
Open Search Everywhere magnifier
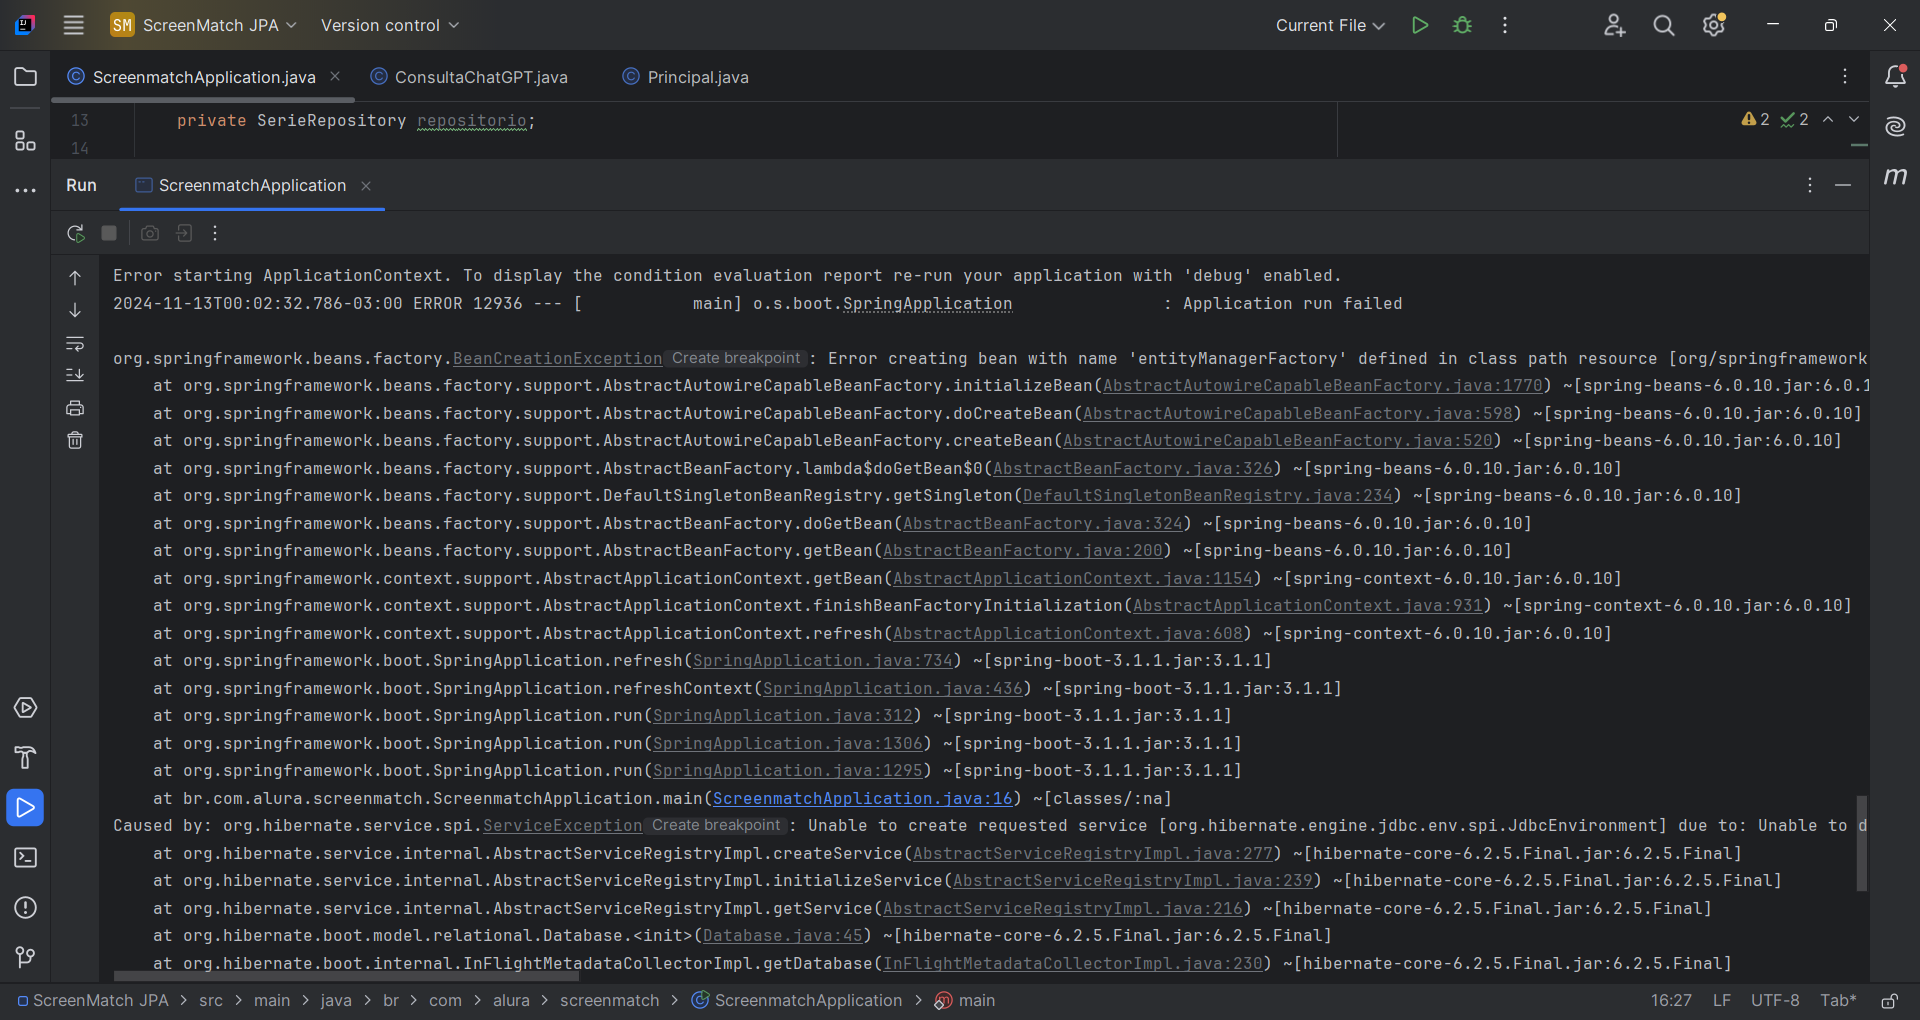point(1664,25)
